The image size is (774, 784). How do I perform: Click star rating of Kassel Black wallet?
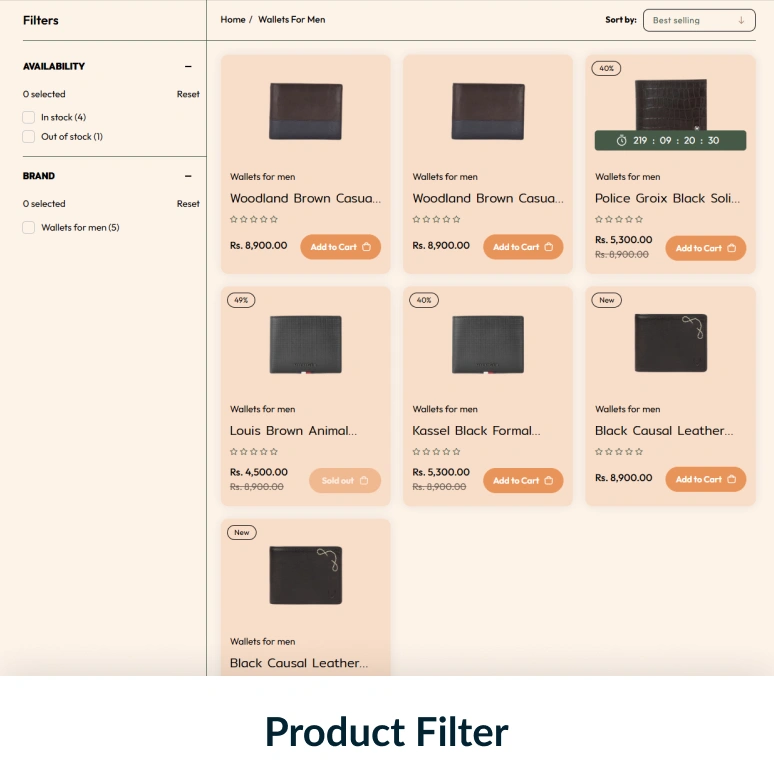[436, 452]
